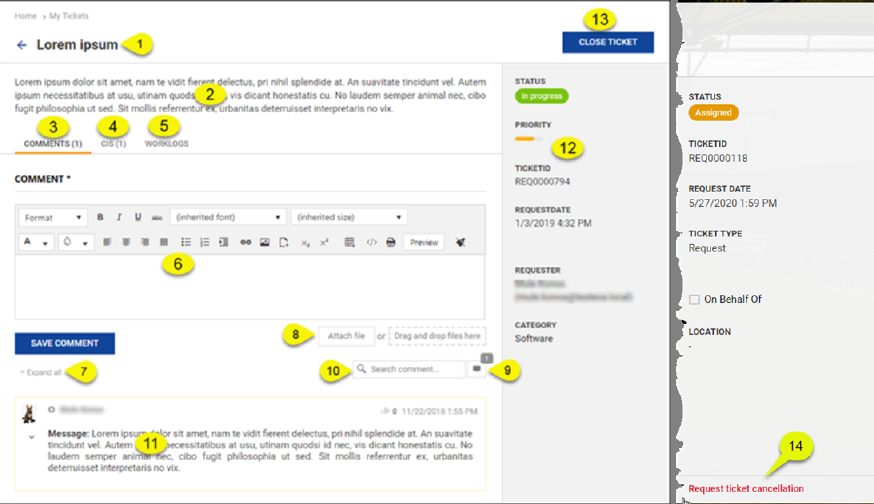
Task: Expand all comments
Action: click(41, 372)
